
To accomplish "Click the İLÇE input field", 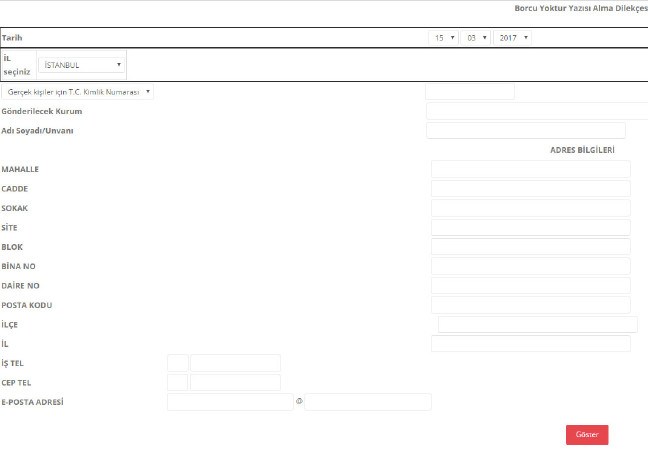I will coord(537,324).
